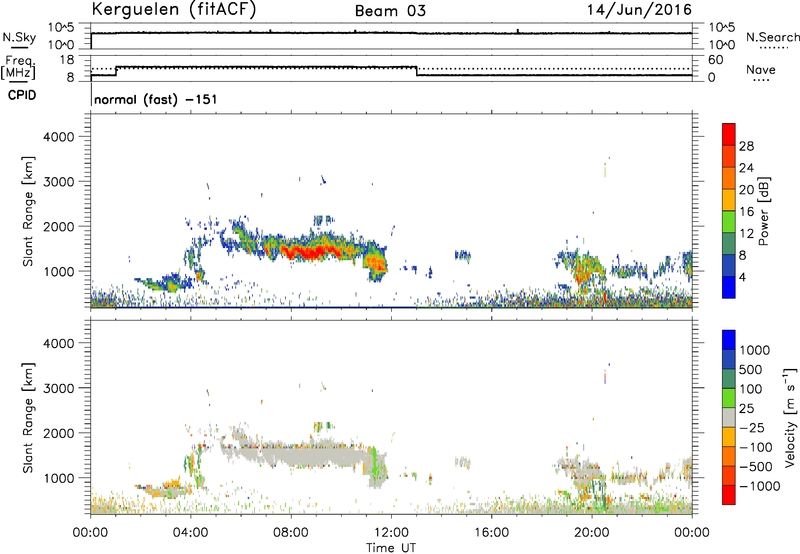
Task: Click the '-25' label on the Velocity colorbar
Action: 752,428
